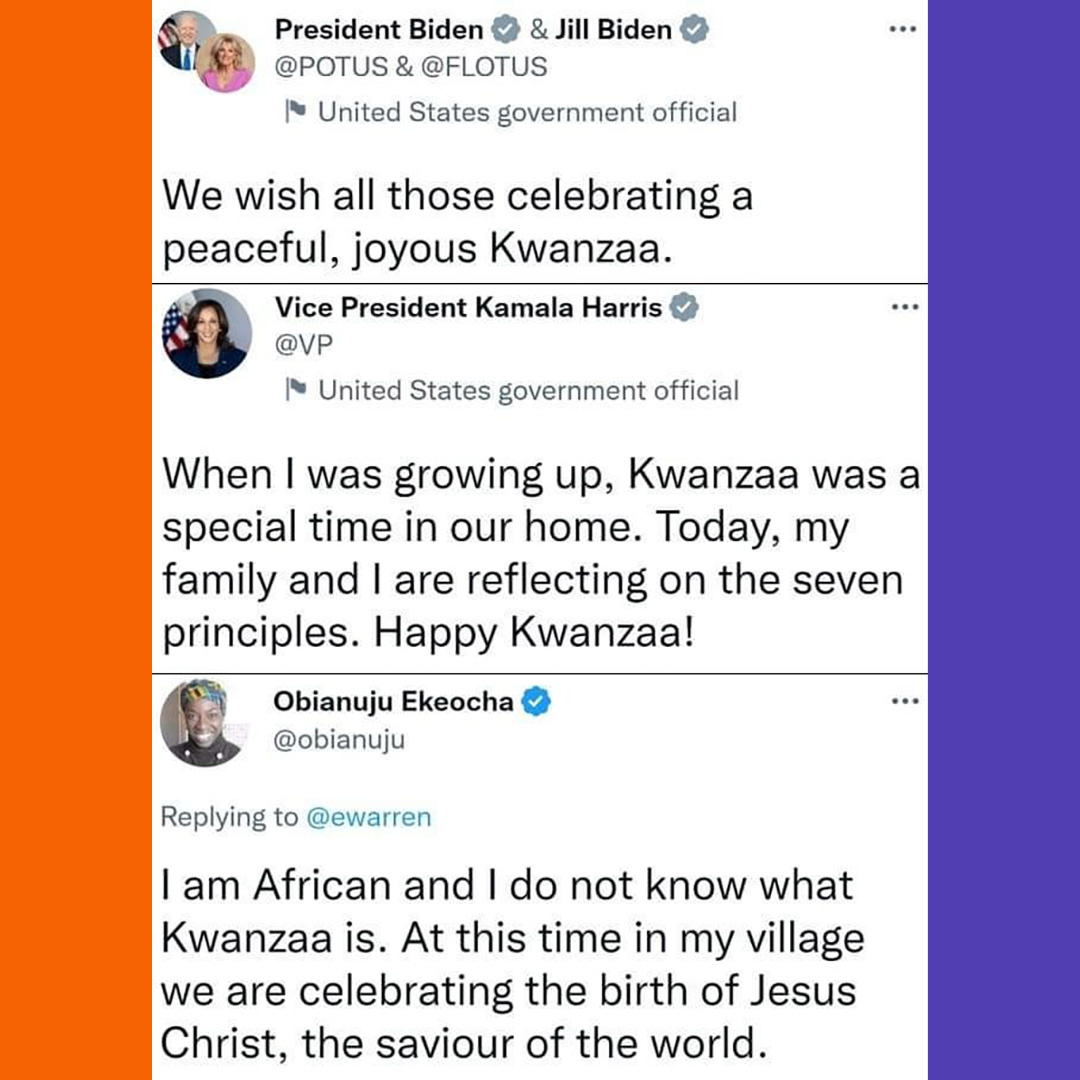This screenshot has width=1080, height=1080.
Task: Click the government flag icon under @VP
Action: click(x=296, y=389)
